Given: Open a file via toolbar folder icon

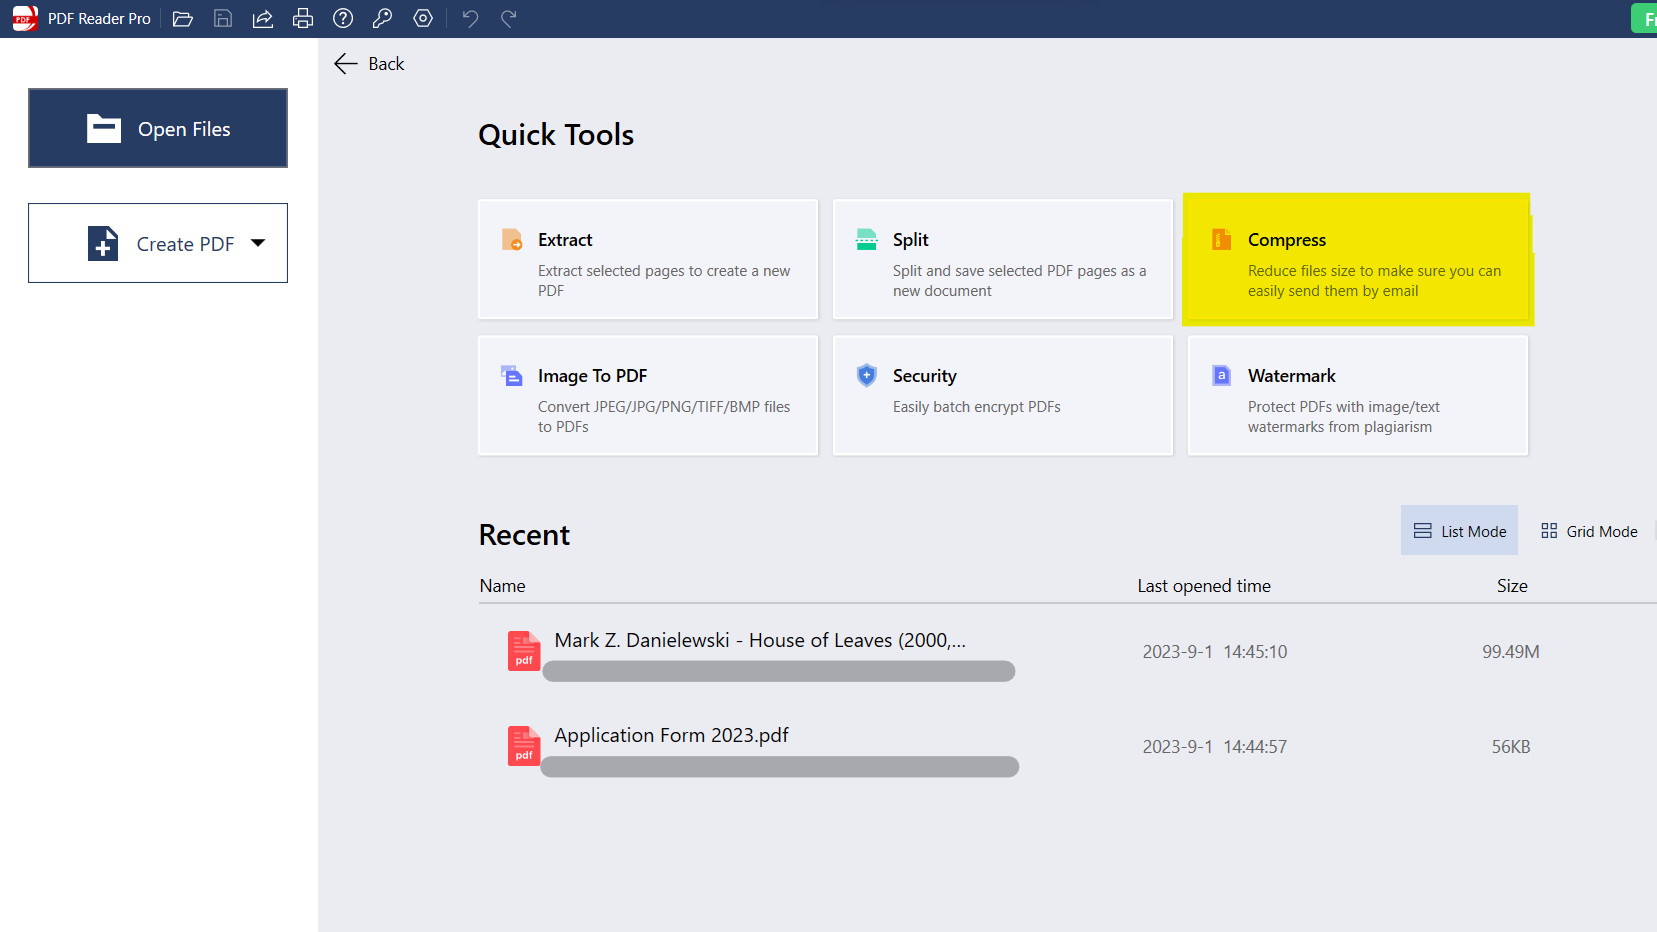Looking at the screenshot, I should 183,18.
